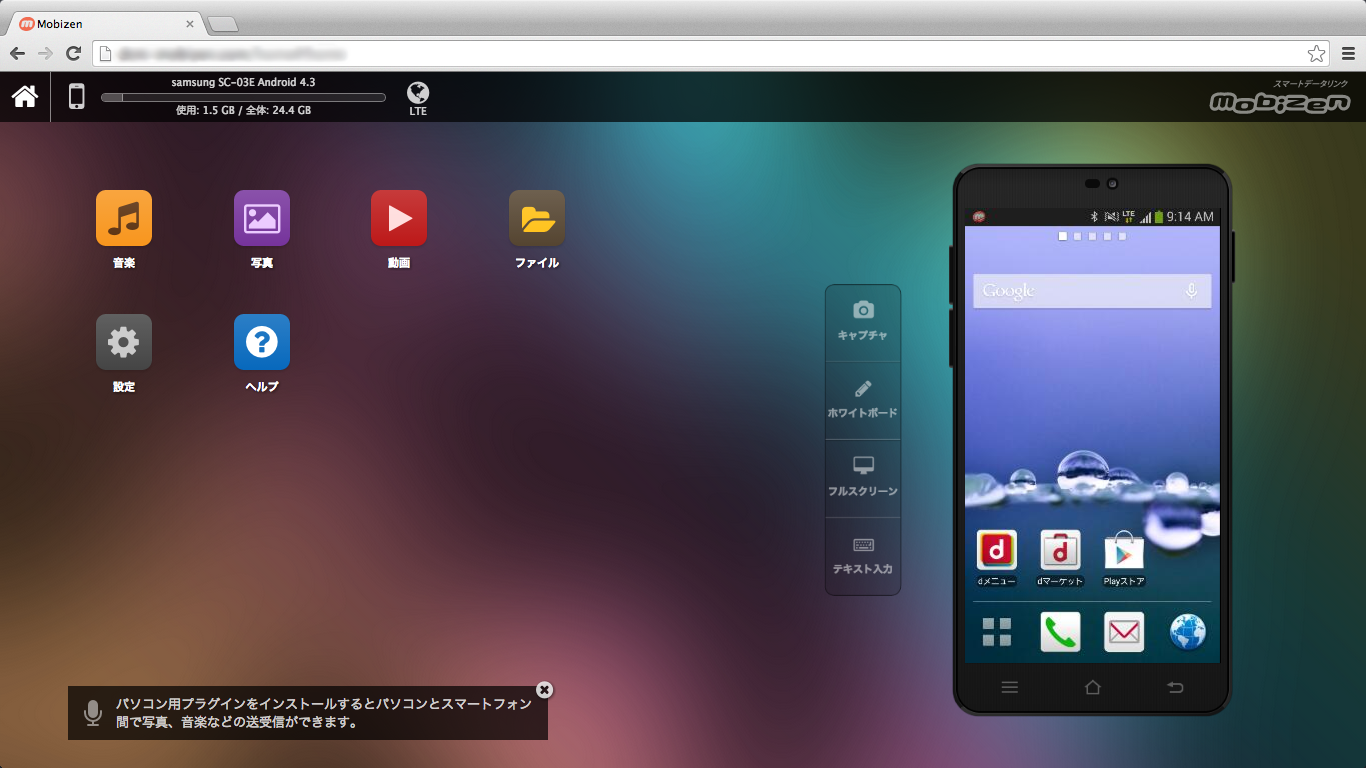
Task: Open the Chrome hamburger menu
Action: (1349, 53)
